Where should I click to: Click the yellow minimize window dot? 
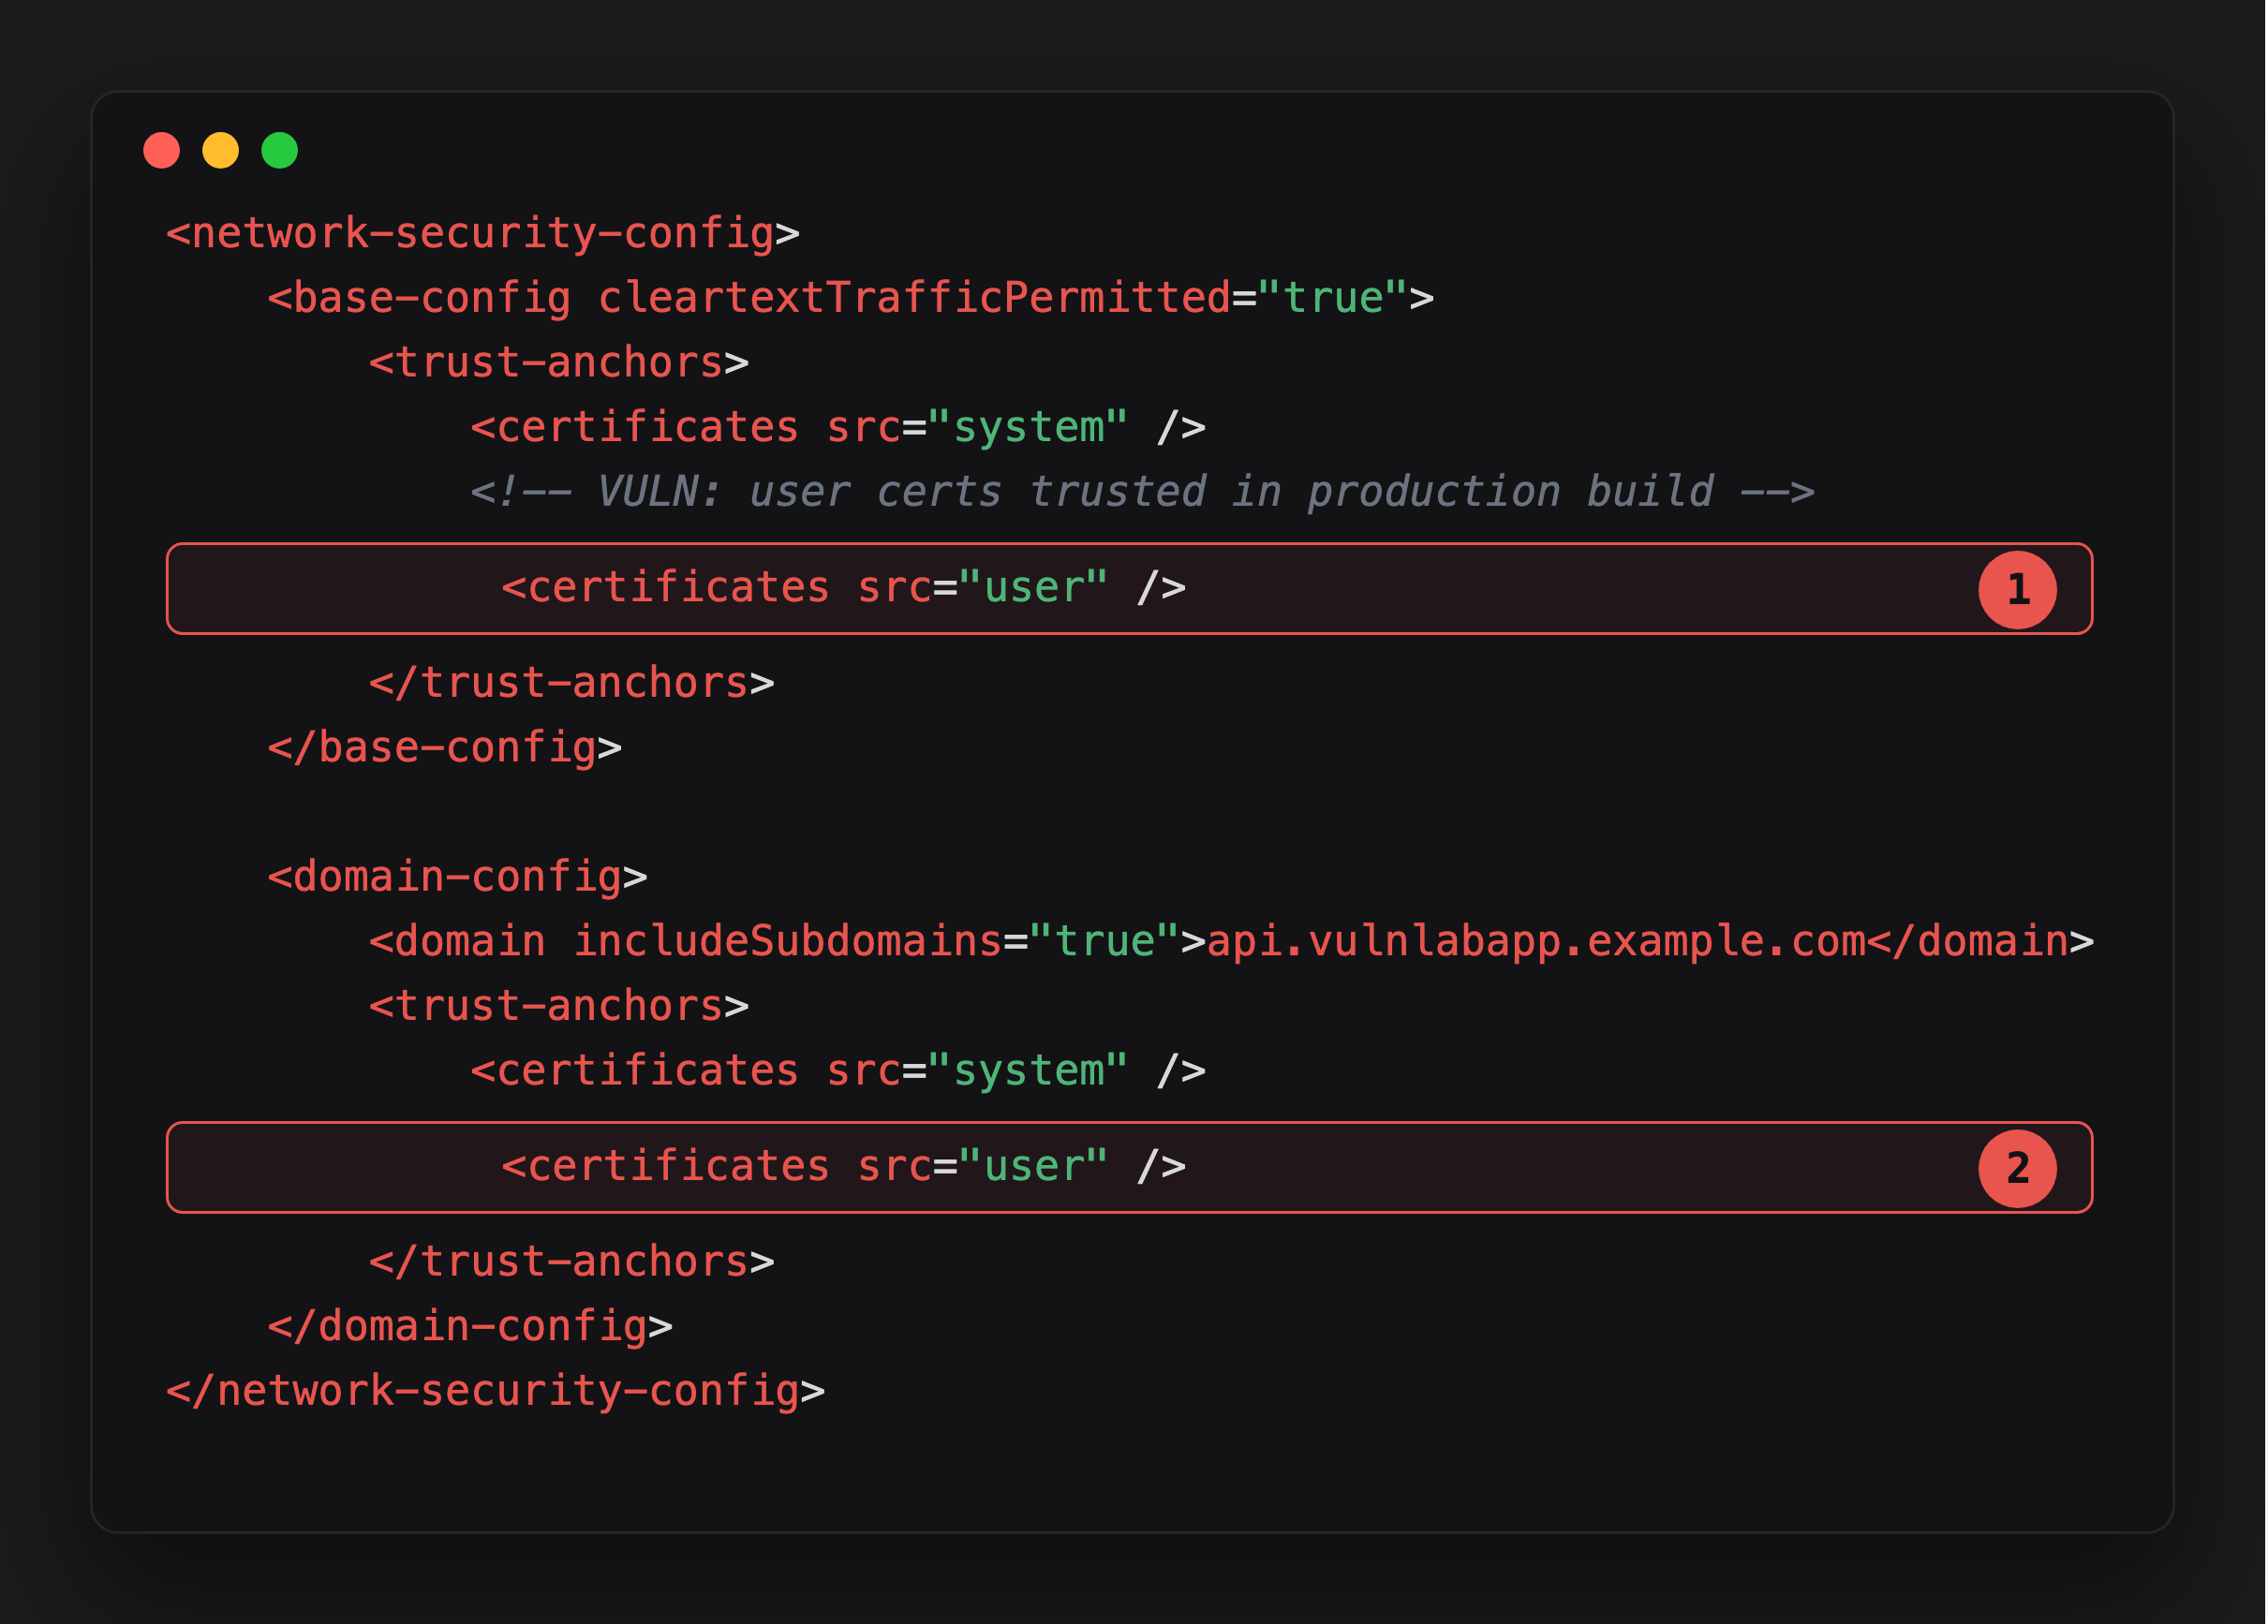coord(221,151)
